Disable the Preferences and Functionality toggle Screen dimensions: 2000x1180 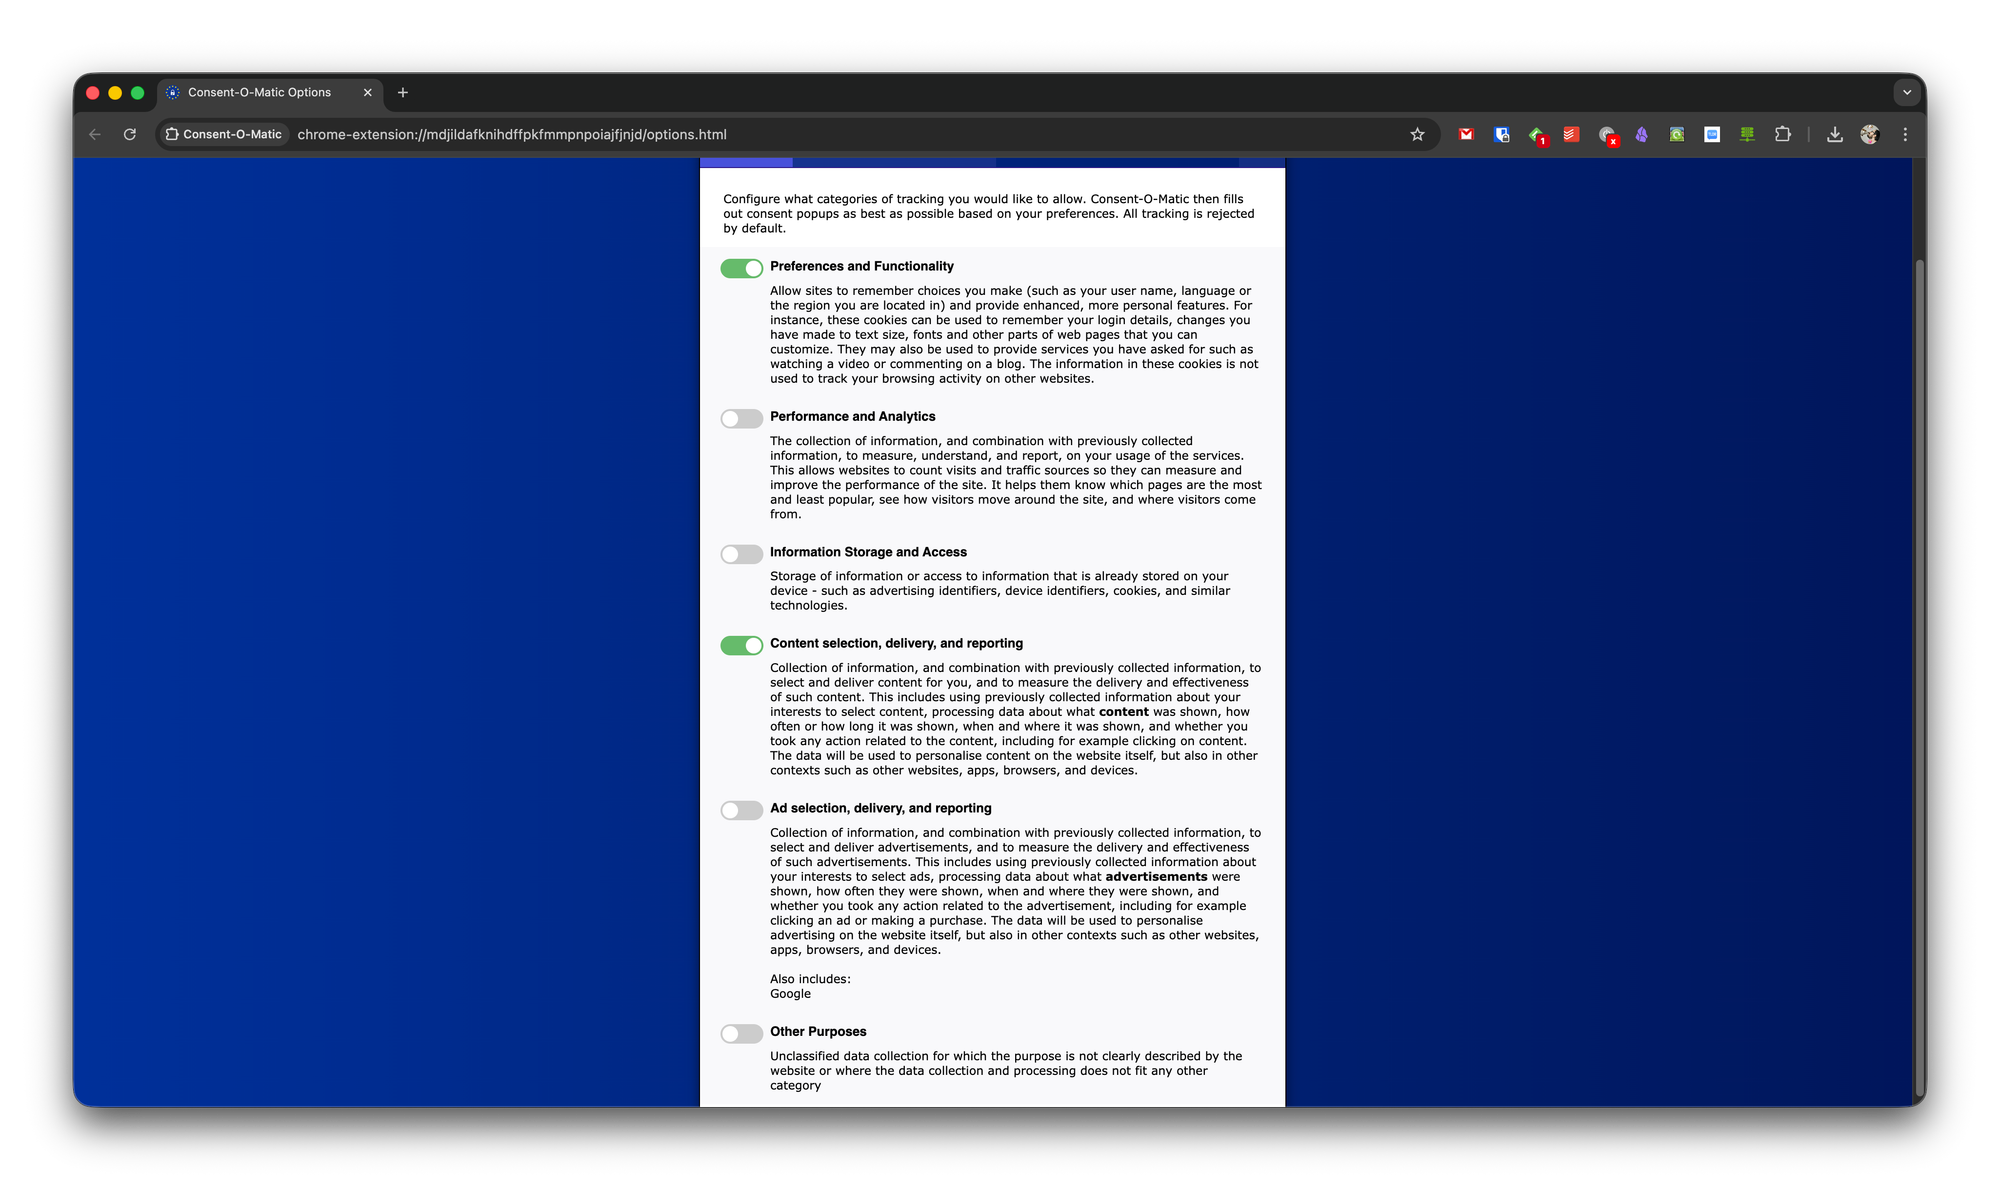point(741,268)
